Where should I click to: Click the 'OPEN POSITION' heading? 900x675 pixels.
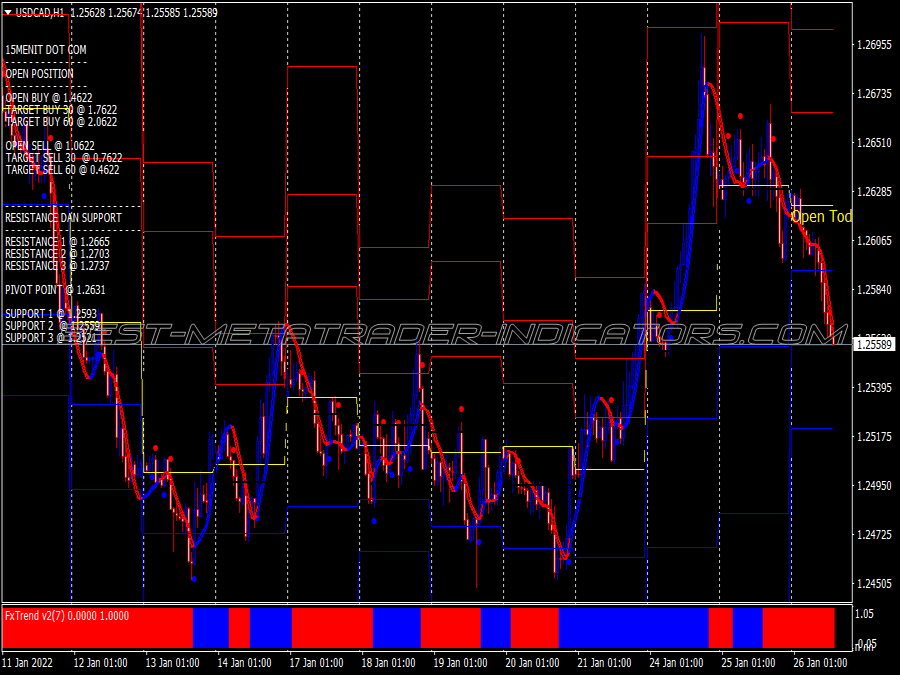tap(40, 74)
